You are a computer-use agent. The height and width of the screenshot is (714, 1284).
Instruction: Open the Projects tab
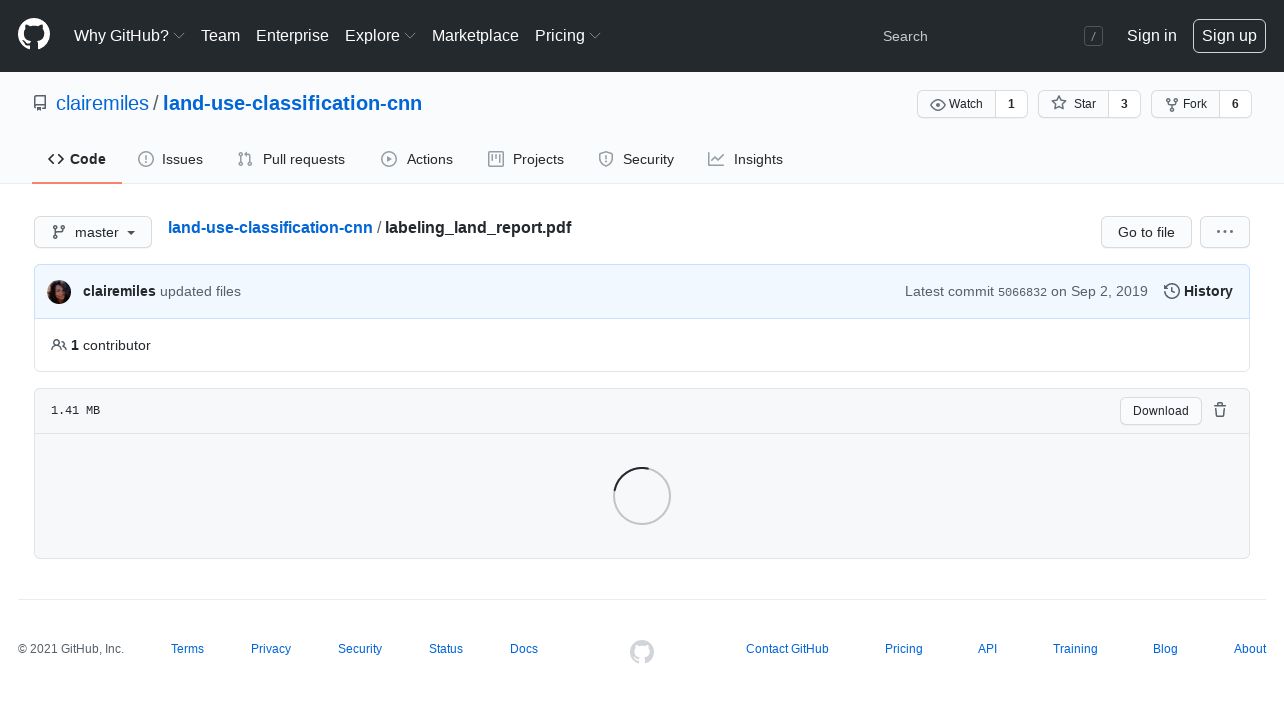(x=526, y=159)
